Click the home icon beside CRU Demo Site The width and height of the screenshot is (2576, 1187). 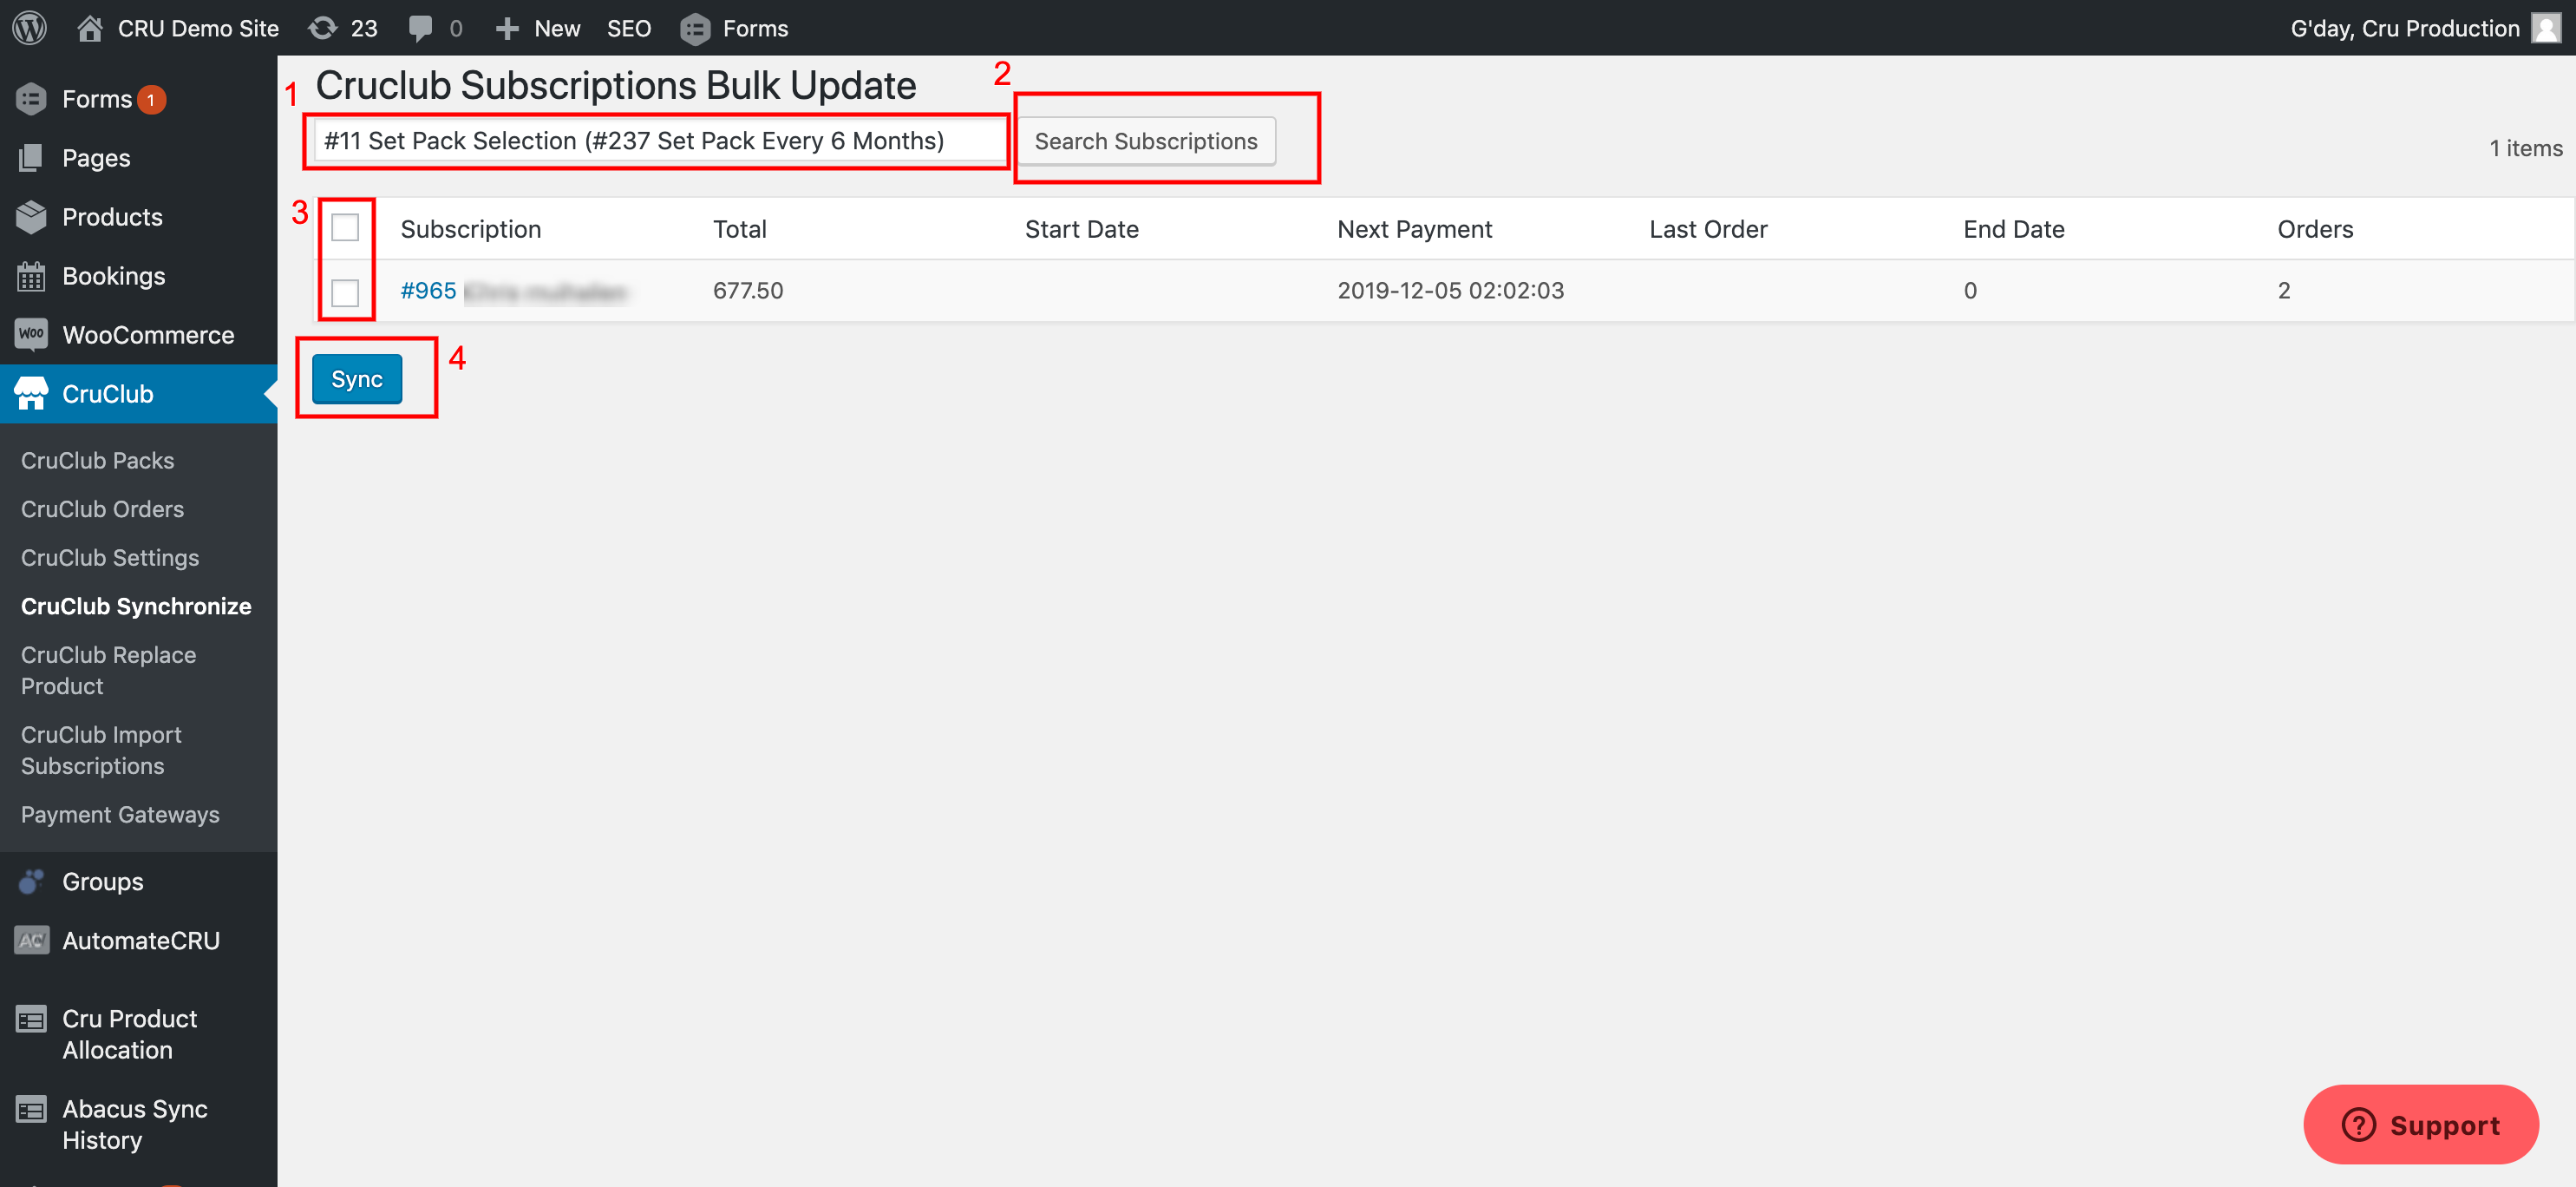pyautogui.click(x=90, y=28)
